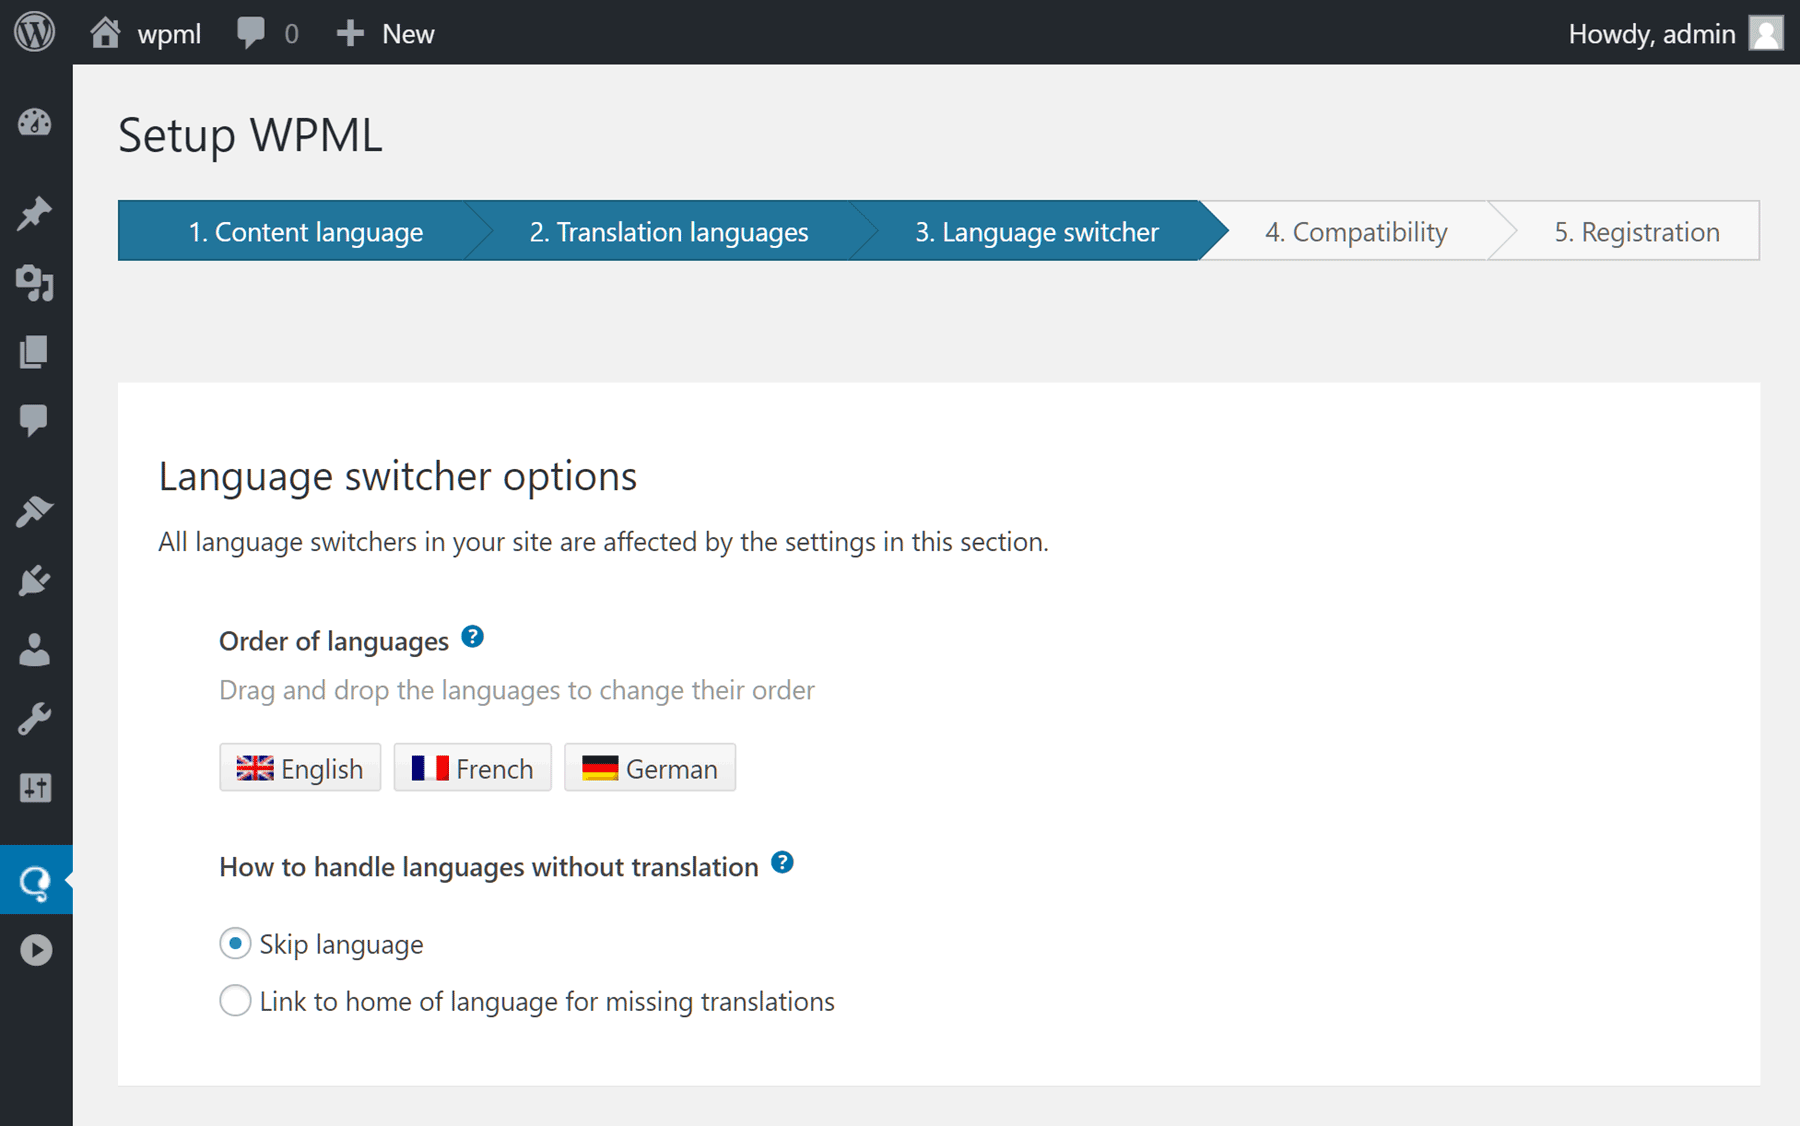Click the home icon beside wpml
This screenshot has width=1800, height=1126.
click(x=105, y=33)
